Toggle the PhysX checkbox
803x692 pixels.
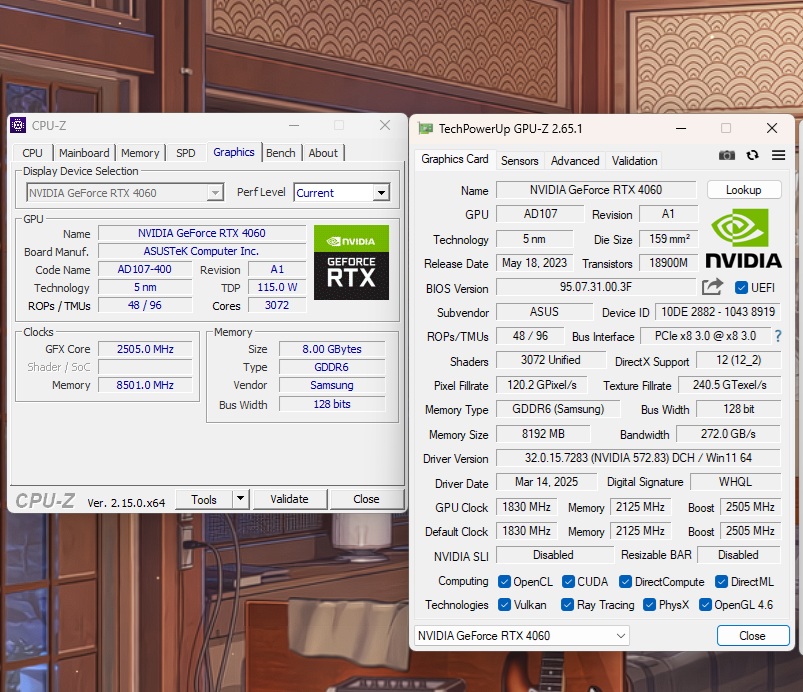pyautogui.click(x=649, y=605)
